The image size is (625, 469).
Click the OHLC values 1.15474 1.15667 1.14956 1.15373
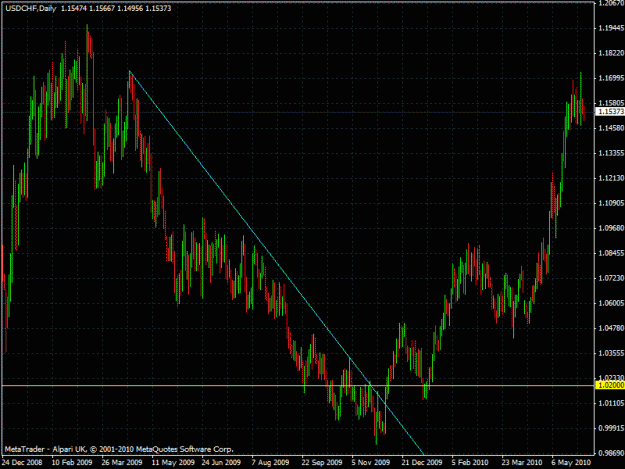click(116, 8)
